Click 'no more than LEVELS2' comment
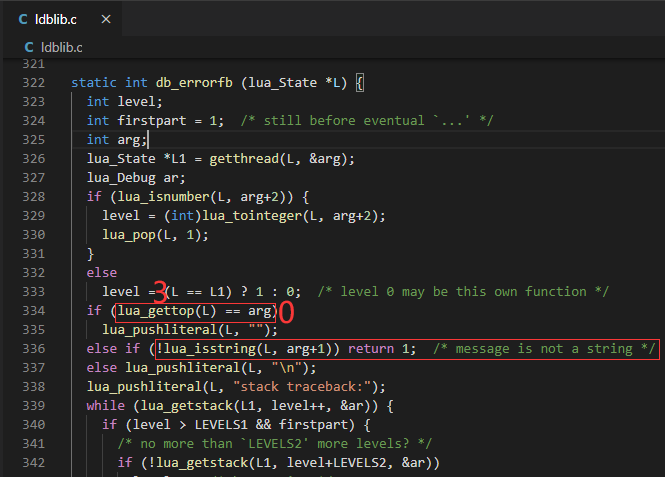 (x=274, y=444)
